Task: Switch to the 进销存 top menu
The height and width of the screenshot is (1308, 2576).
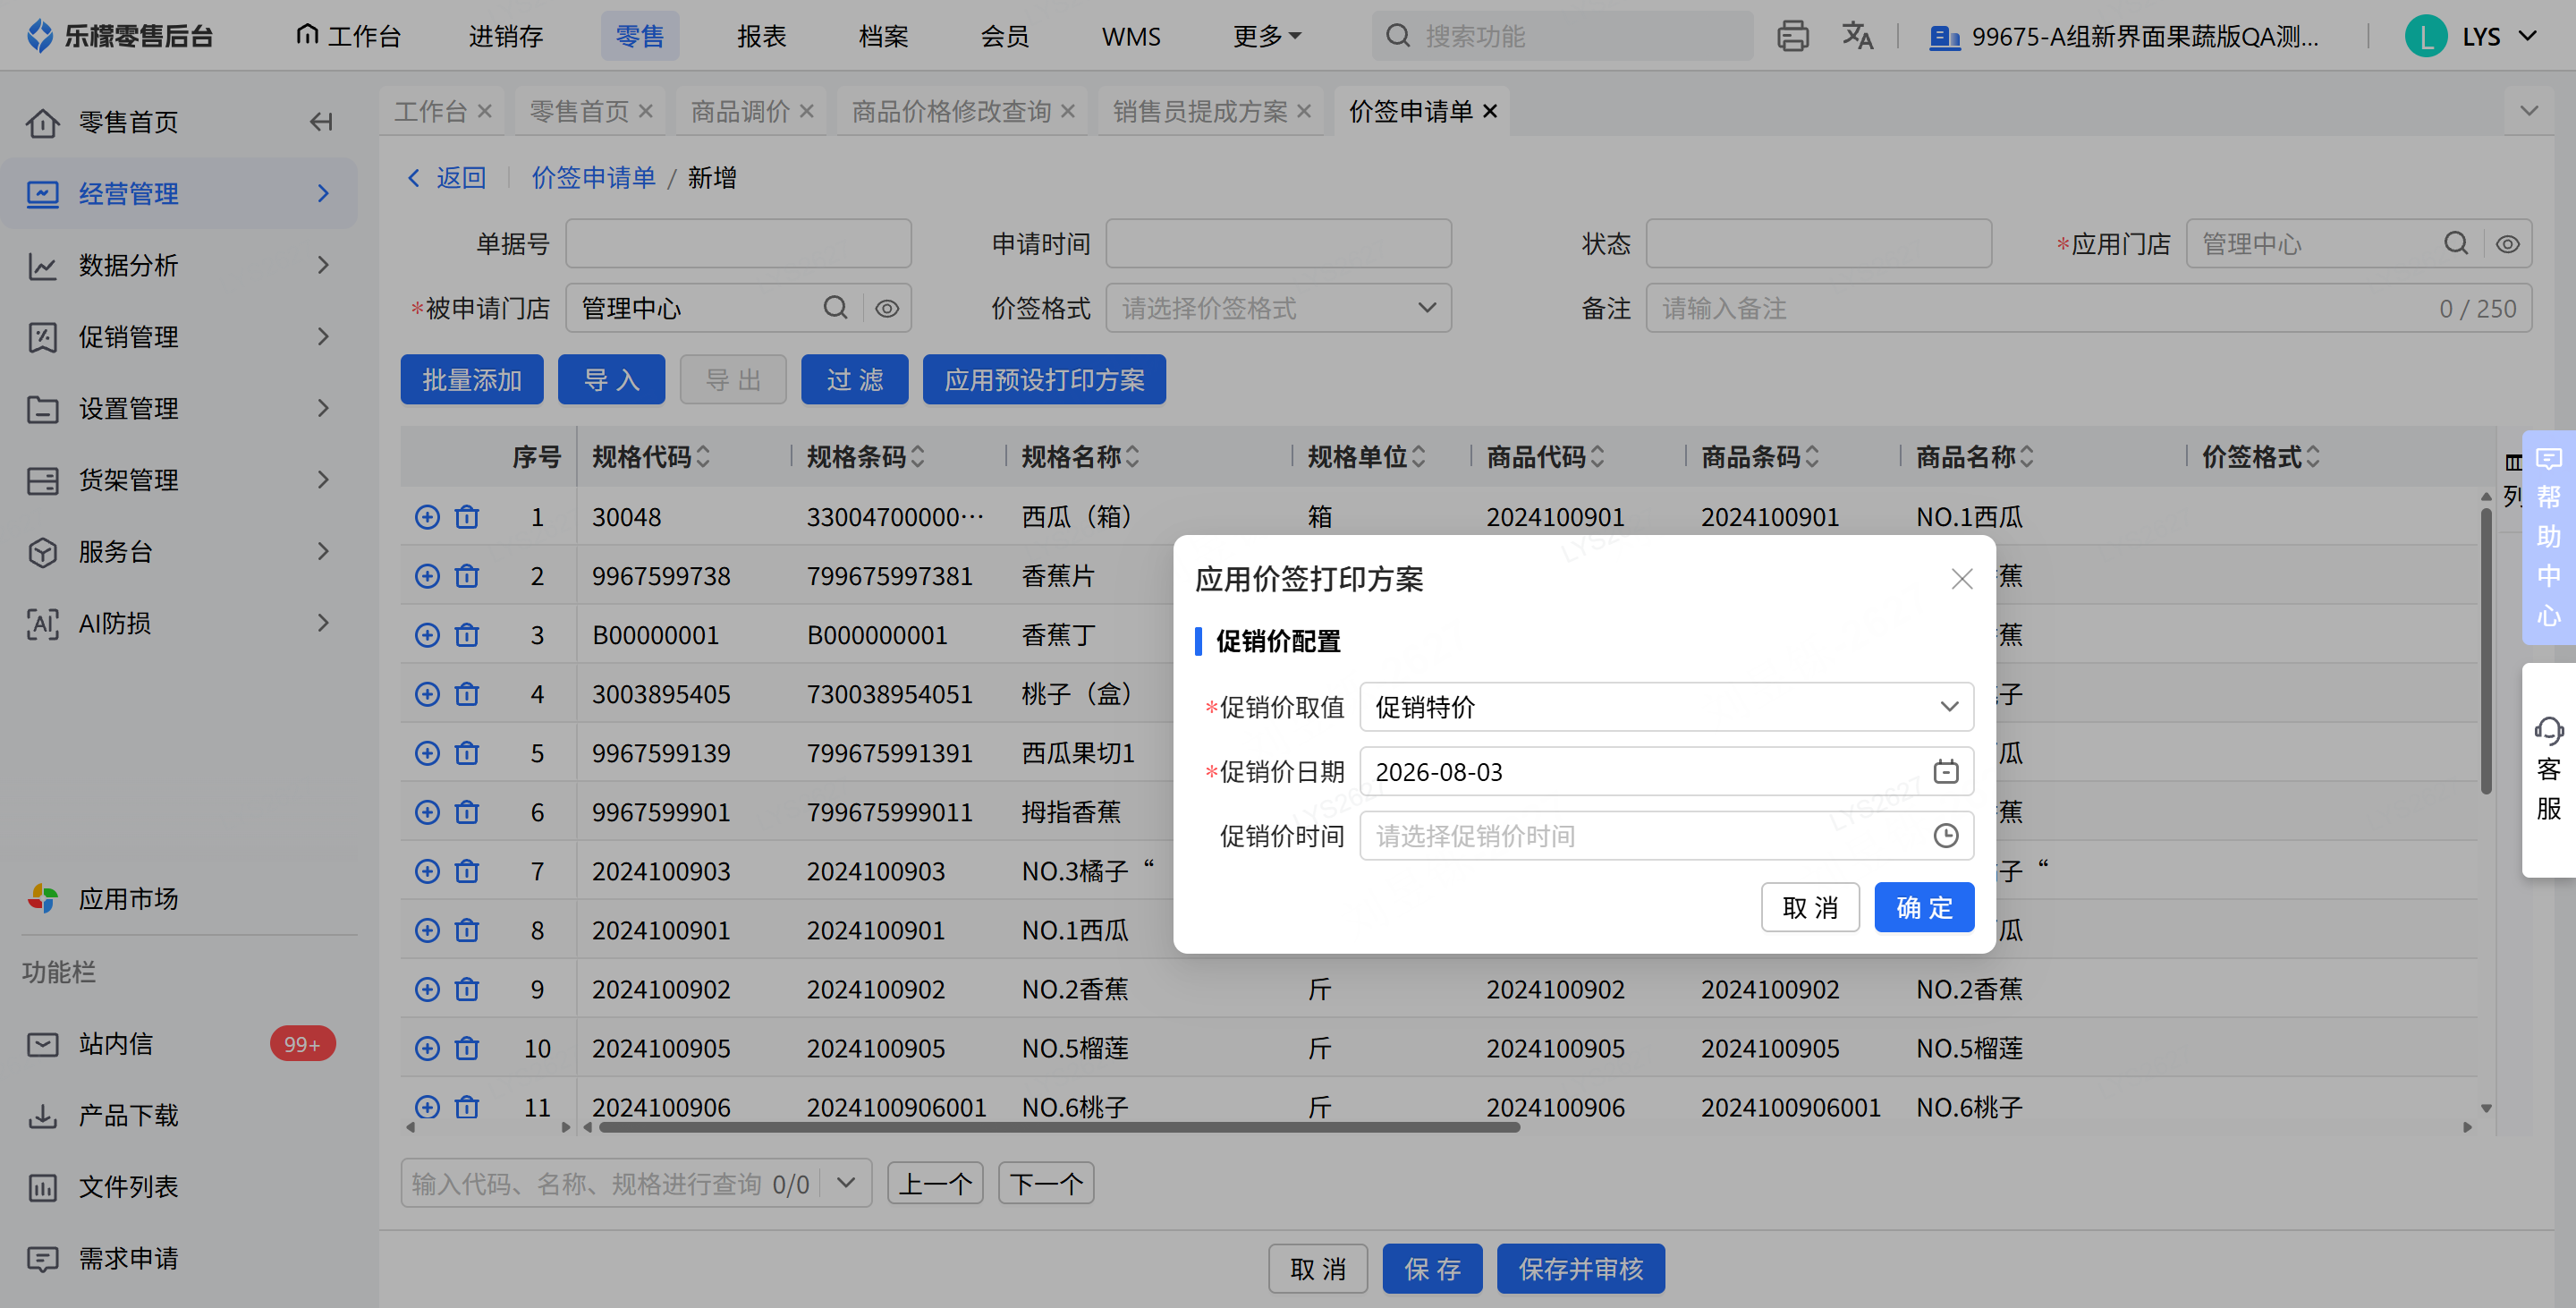Action: 506,37
